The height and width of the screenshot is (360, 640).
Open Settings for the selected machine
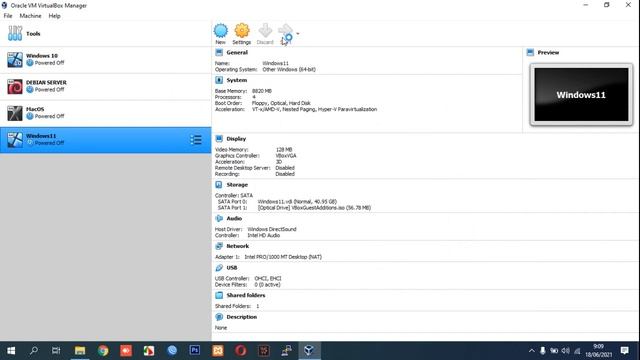click(x=242, y=34)
